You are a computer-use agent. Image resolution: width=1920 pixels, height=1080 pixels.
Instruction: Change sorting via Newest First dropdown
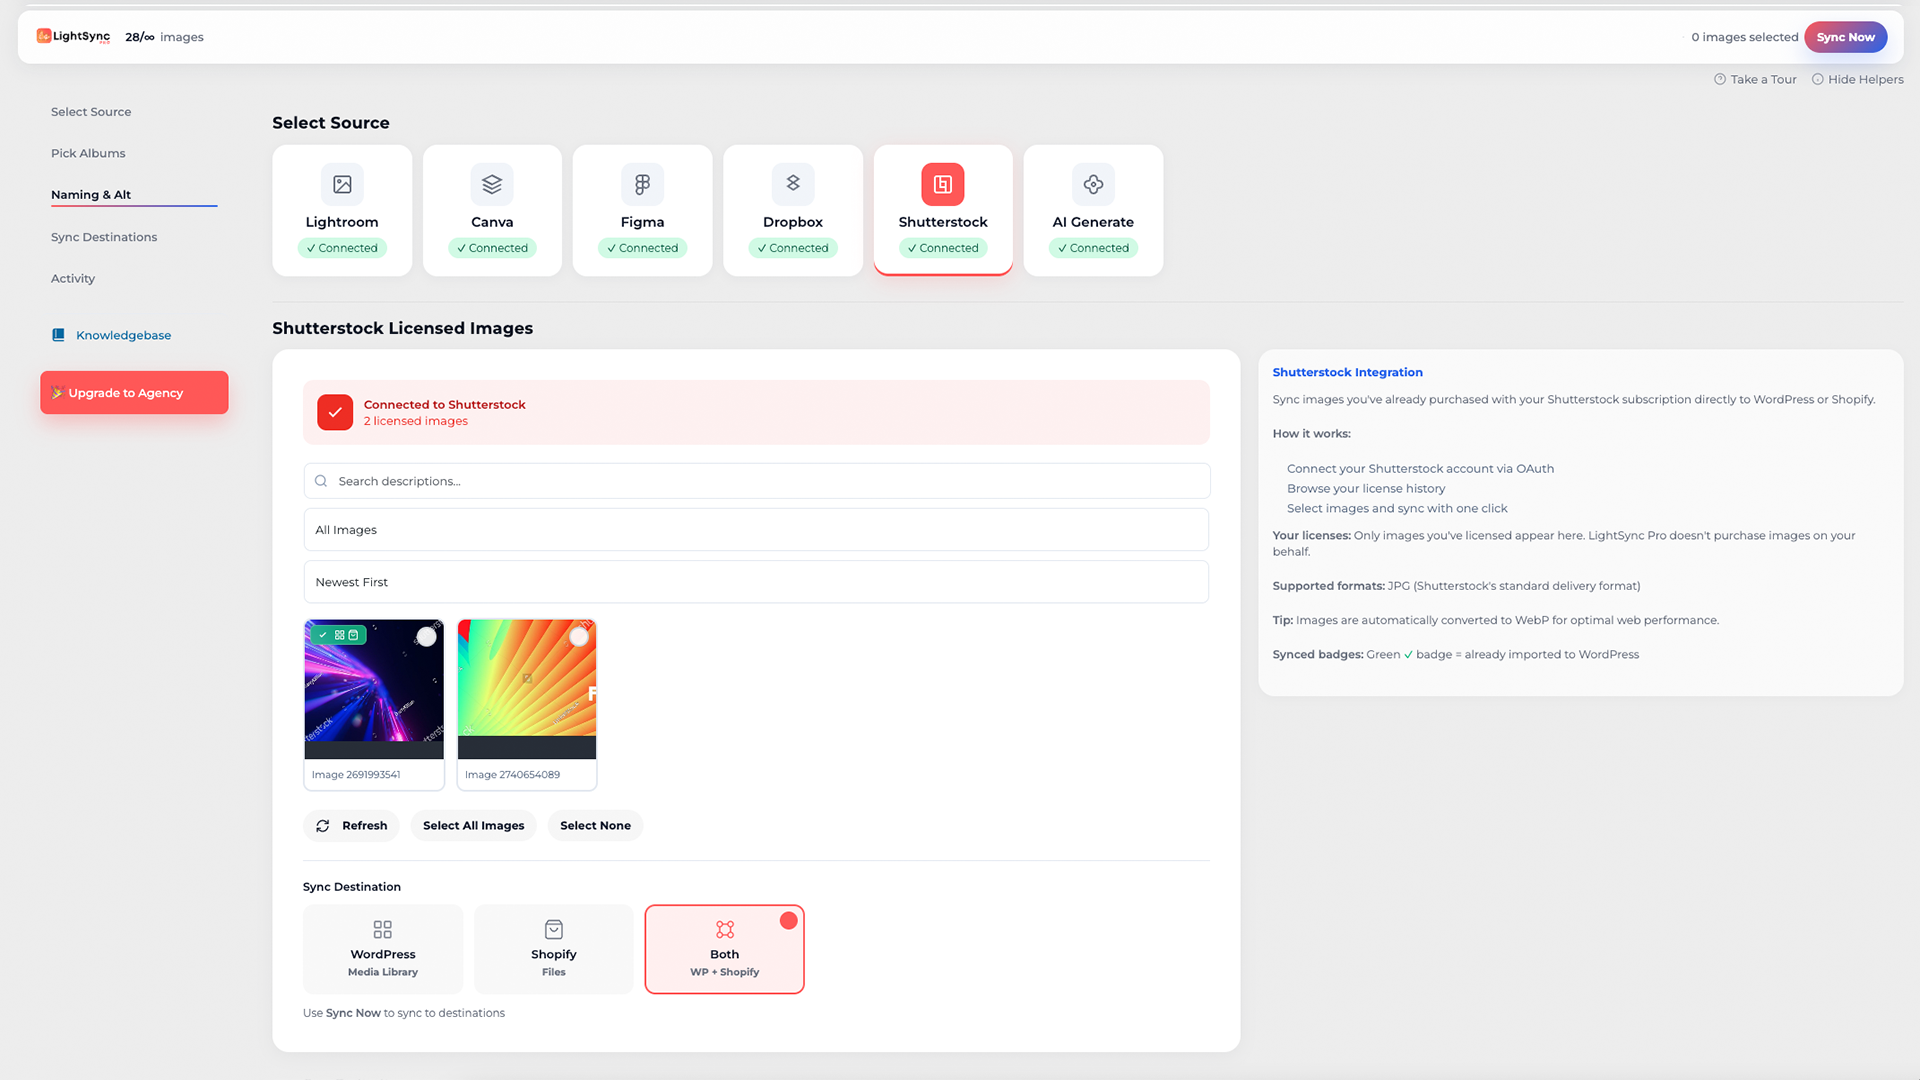(x=756, y=581)
